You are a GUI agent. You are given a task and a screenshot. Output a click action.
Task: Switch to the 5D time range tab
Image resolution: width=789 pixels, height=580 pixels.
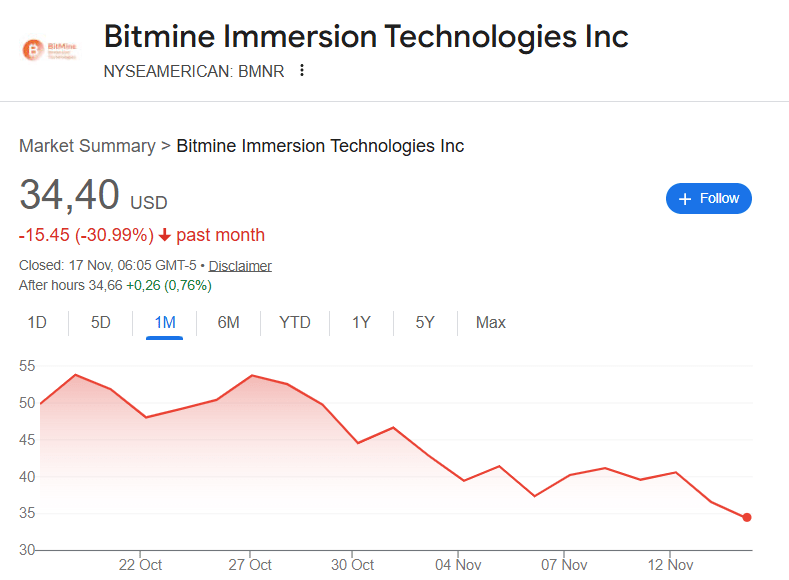pyautogui.click(x=101, y=322)
